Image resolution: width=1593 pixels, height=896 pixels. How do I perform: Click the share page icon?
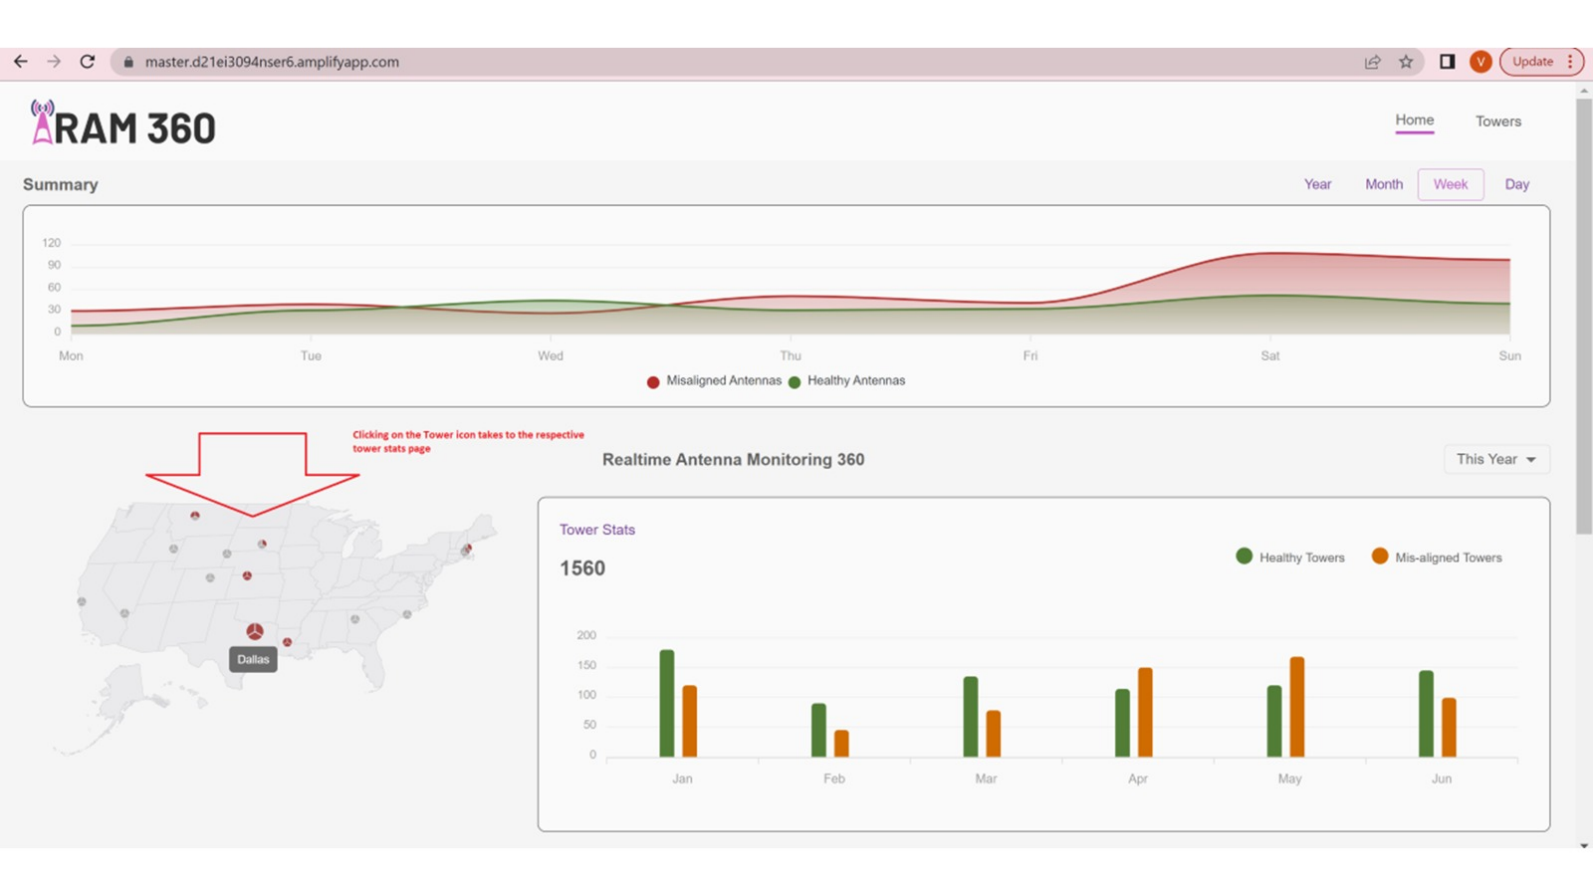click(1372, 62)
